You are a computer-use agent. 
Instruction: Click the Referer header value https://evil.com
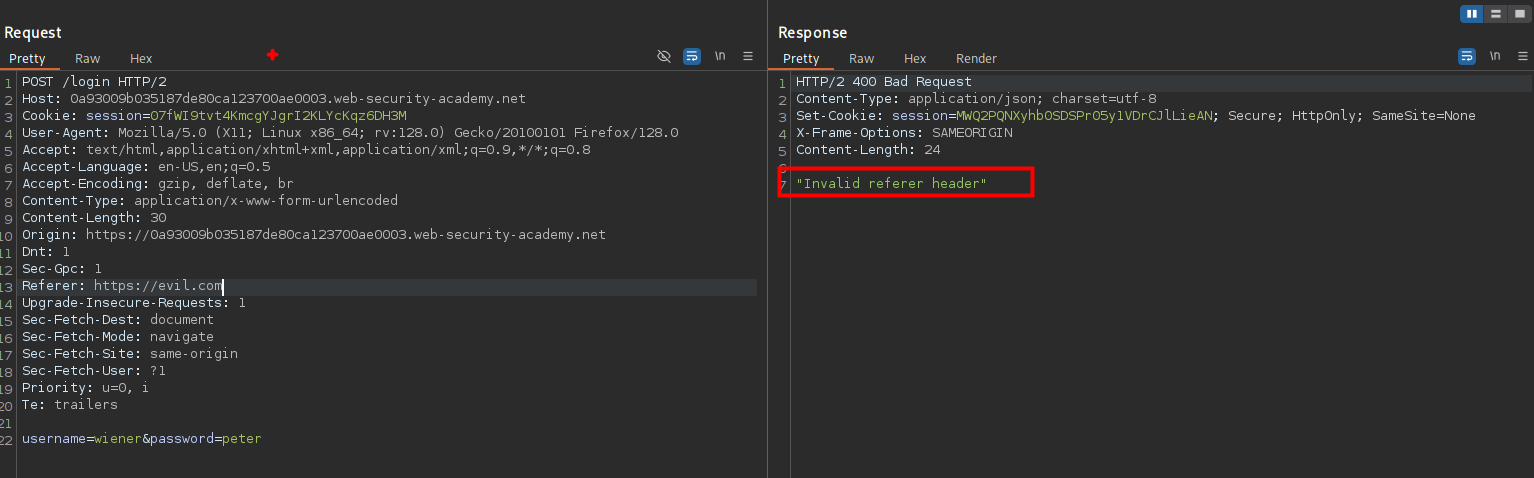pos(158,286)
